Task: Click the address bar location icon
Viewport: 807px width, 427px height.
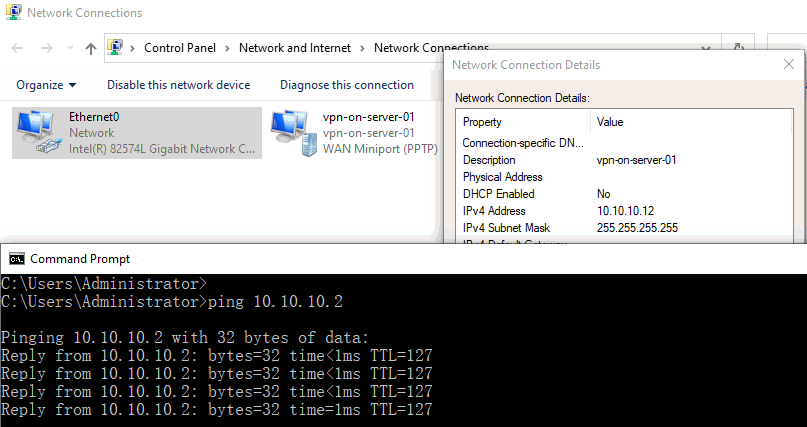Action: [116, 47]
